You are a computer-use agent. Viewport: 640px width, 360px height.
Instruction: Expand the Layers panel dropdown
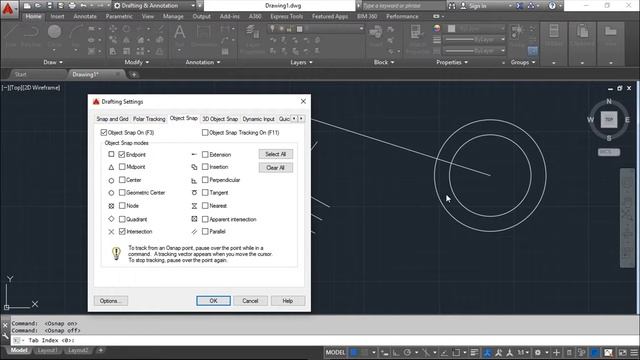click(301, 62)
